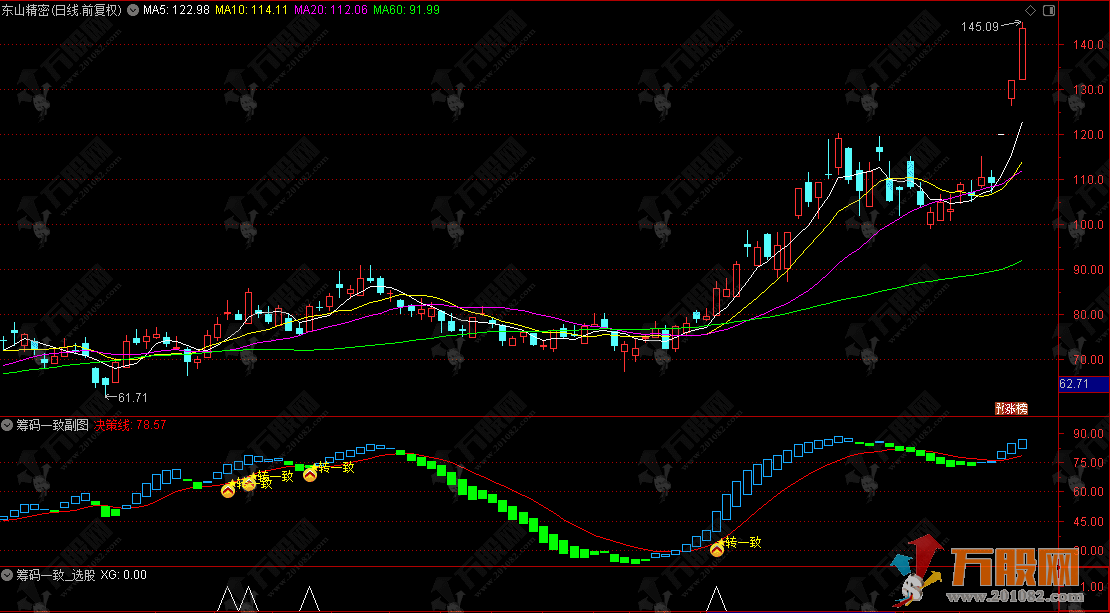
Task: Click the 145.09 high price label
Action: 980,26
